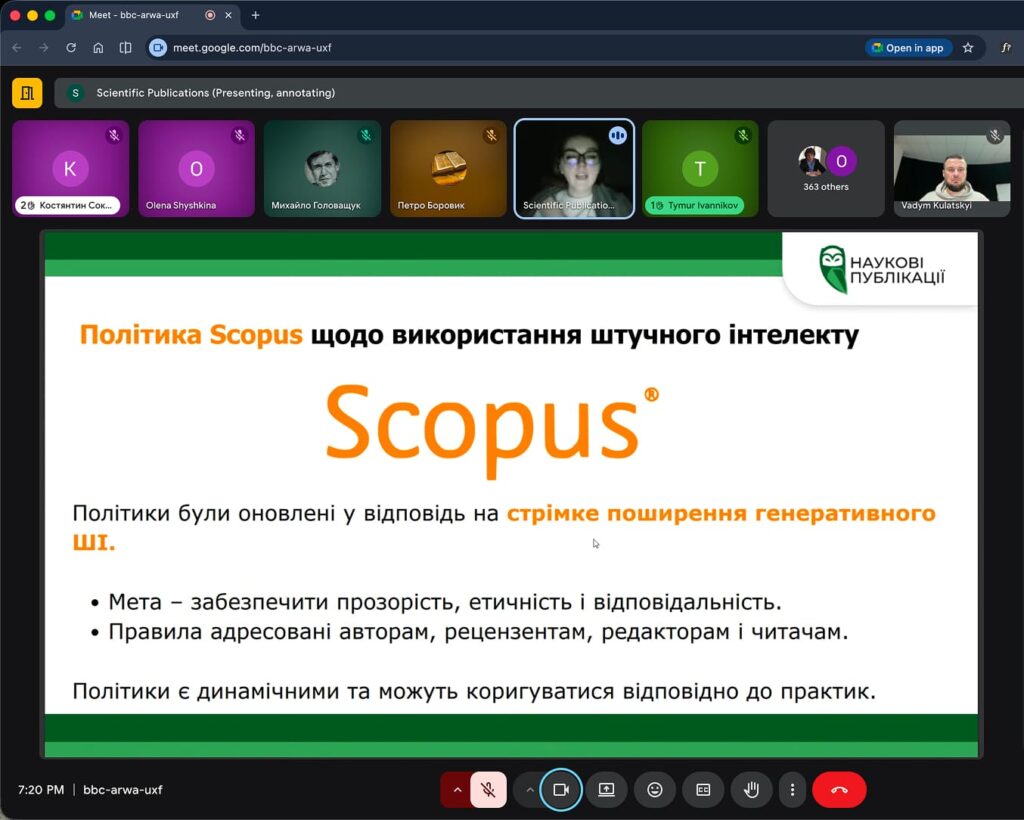Image resolution: width=1024 pixels, height=820 pixels.
Task: Reload the Meet page
Action: (71, 48)
